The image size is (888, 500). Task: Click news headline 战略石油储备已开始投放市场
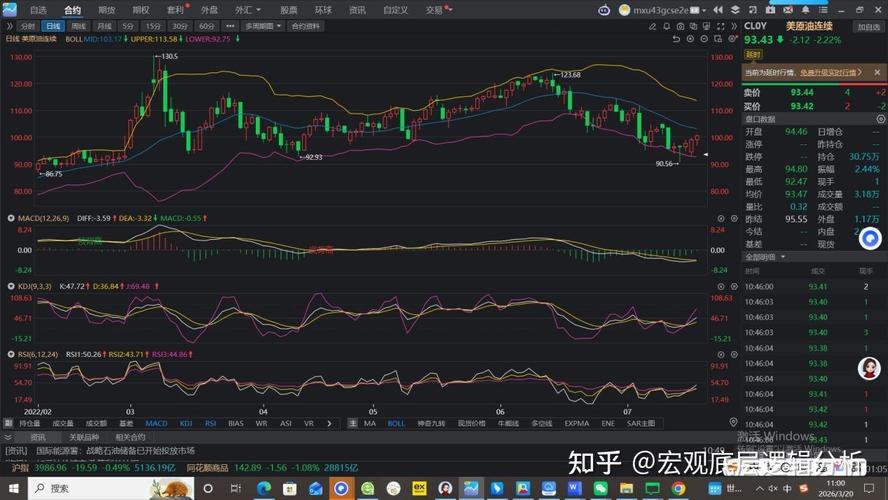(140, 451)
